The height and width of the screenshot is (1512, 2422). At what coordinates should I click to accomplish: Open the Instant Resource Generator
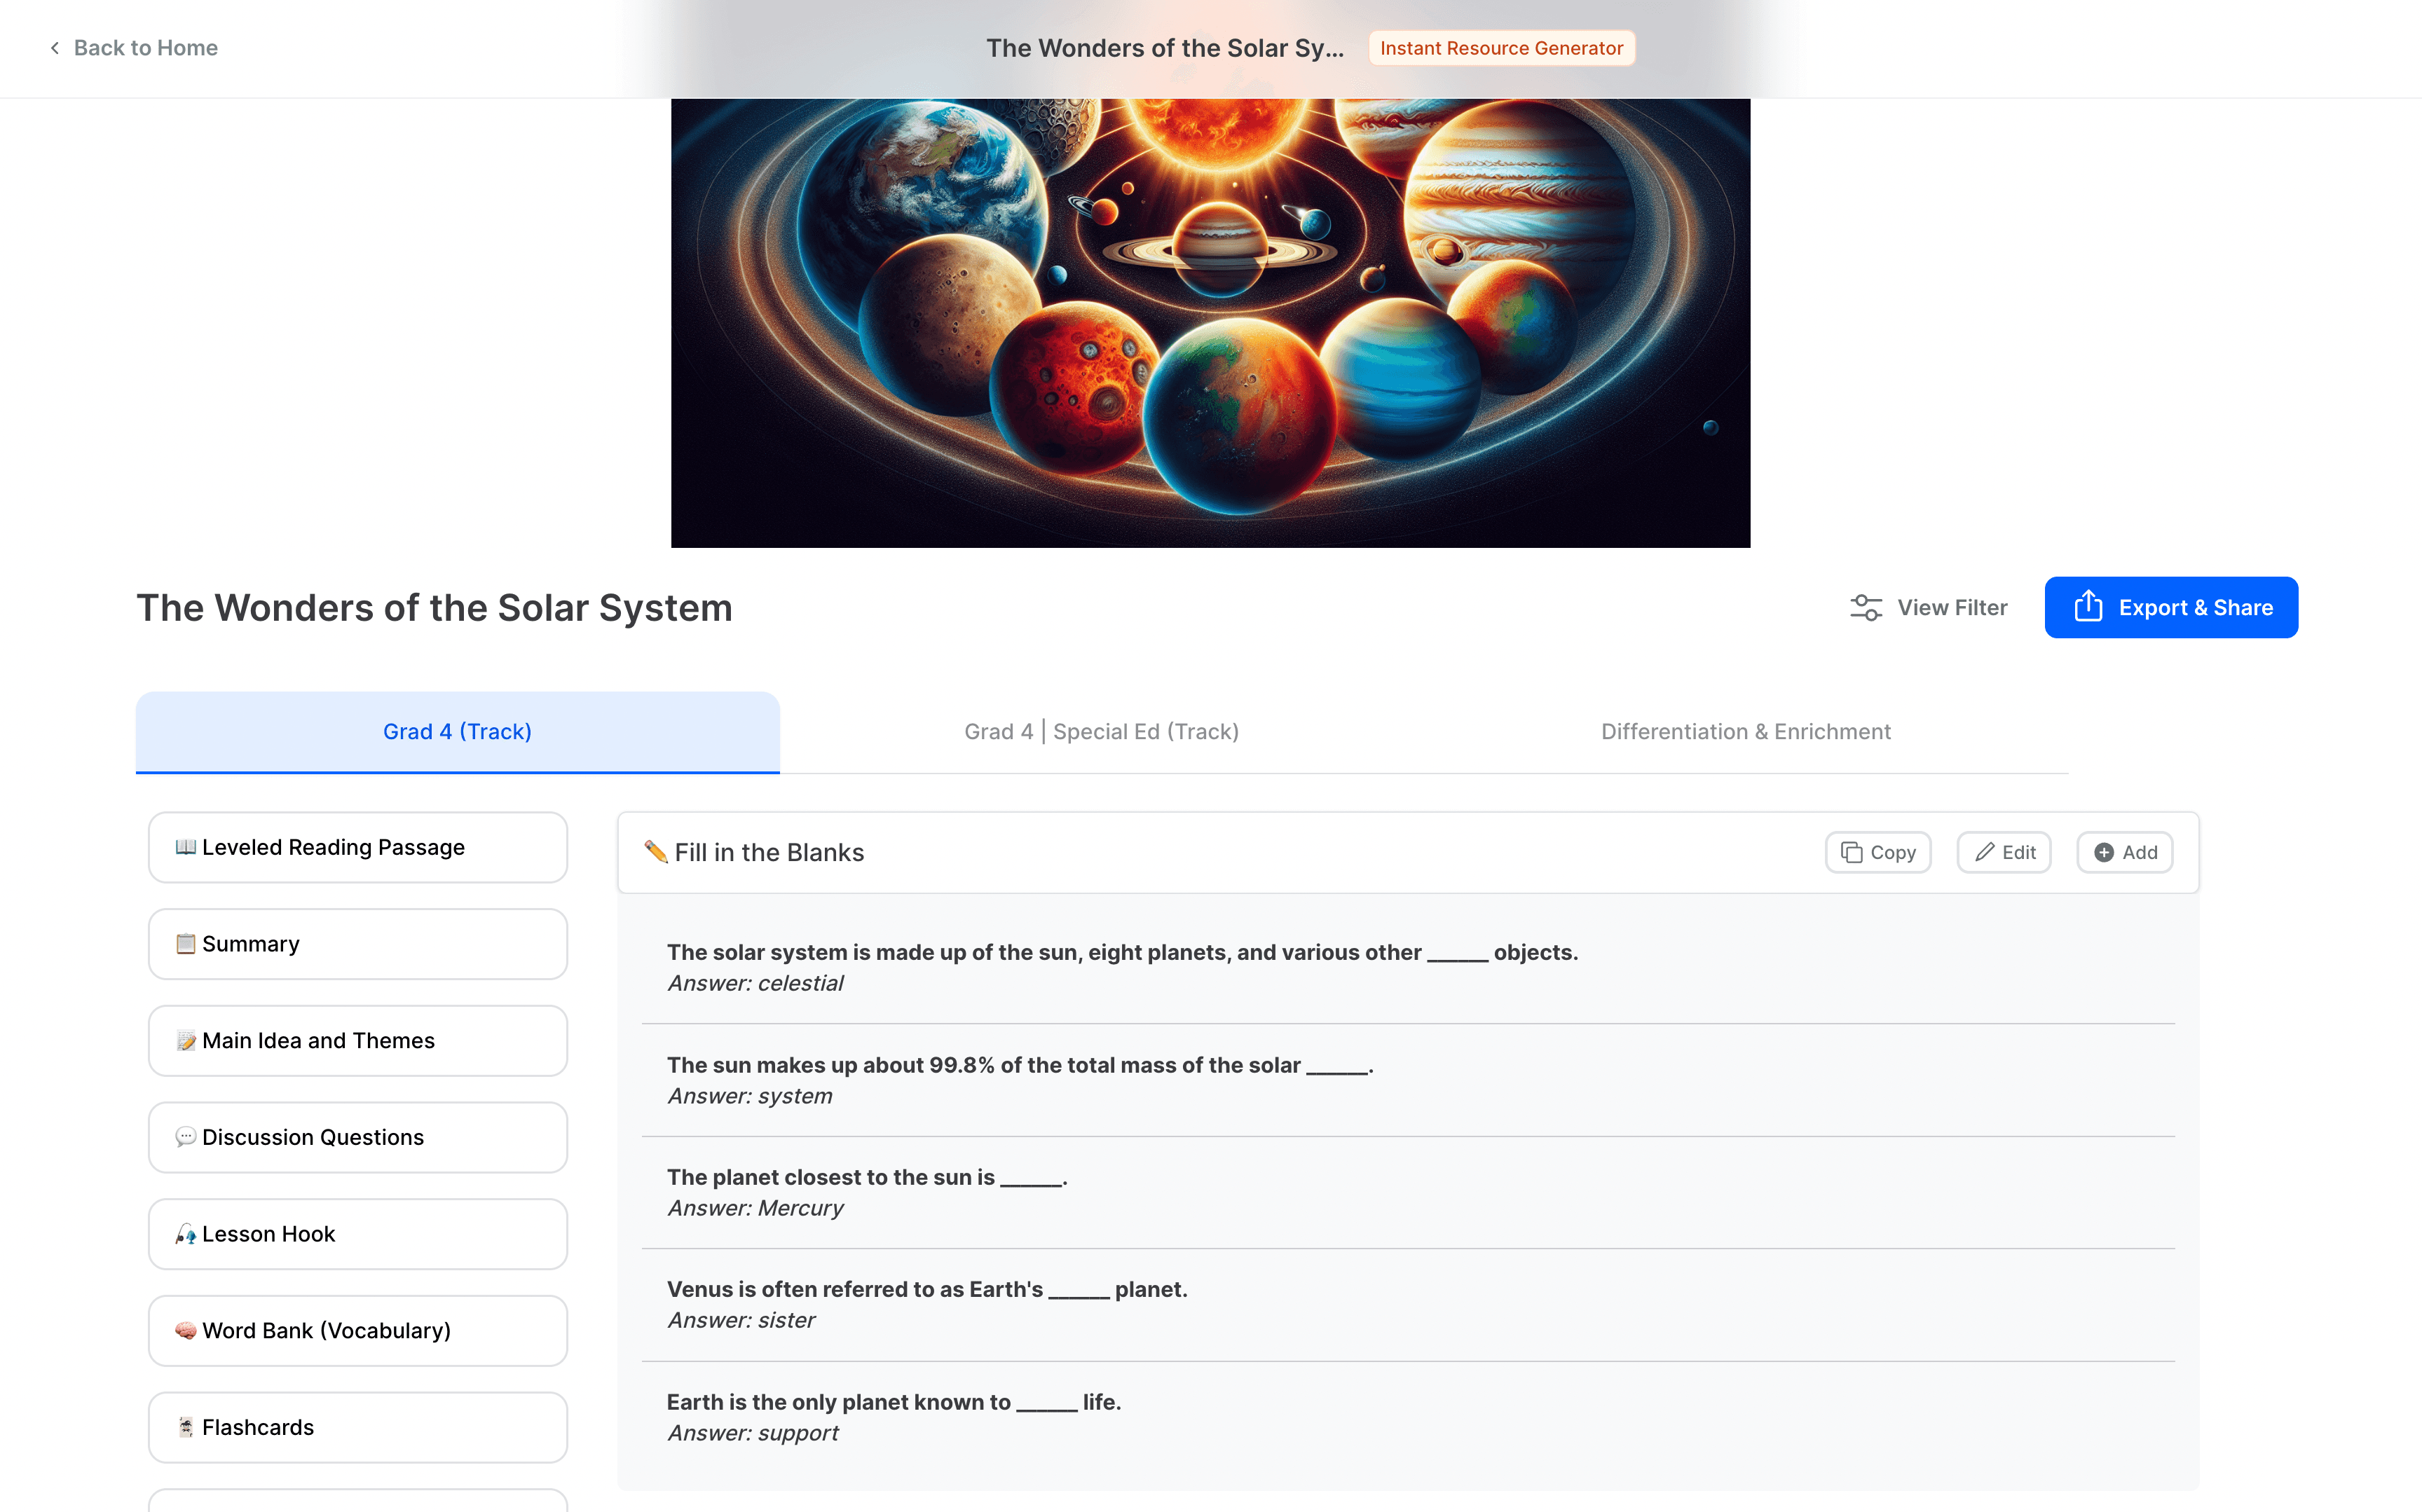[x=1500, y=47]
